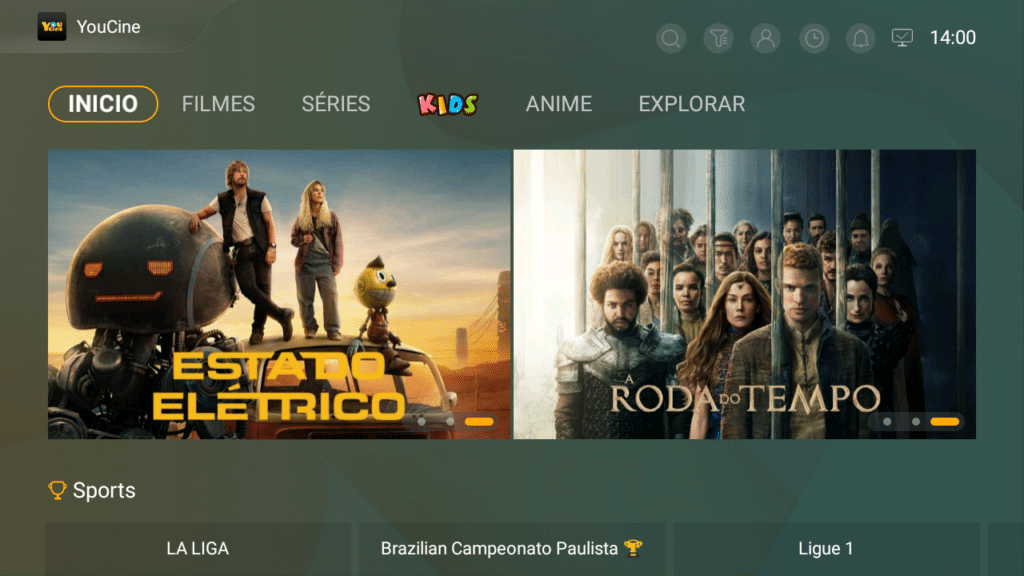Switch to the FILMES tab
The image size is (1024, 576).
[218, 104]
